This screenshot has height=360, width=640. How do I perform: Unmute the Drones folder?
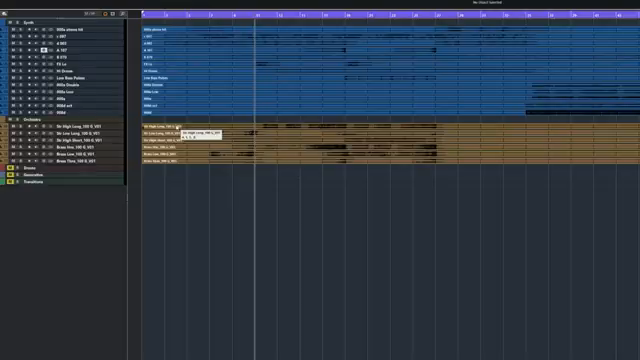click(10, 168)
